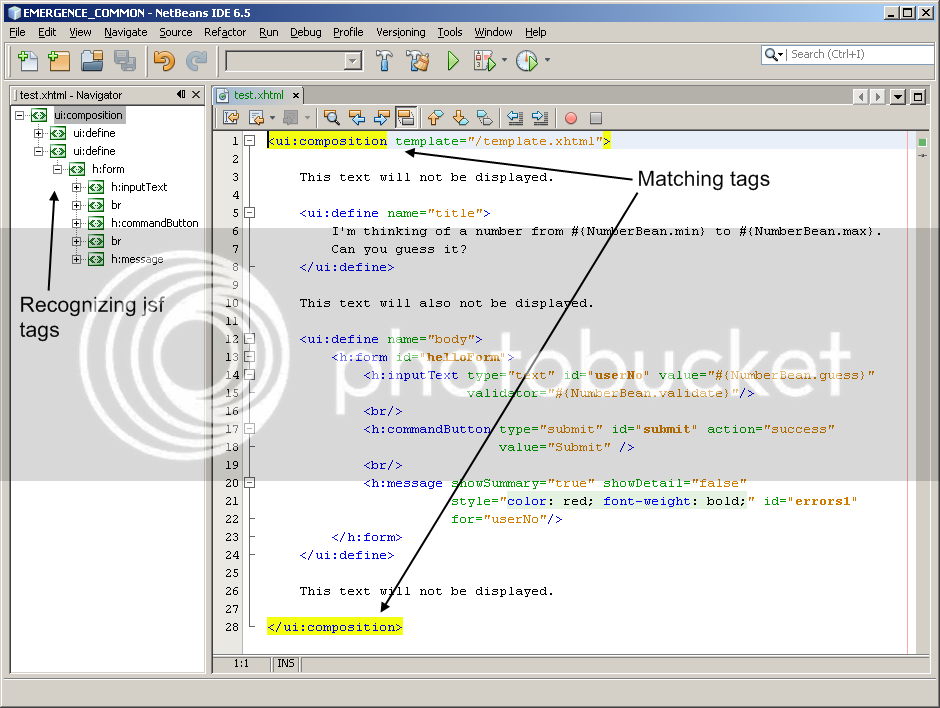Click the Save All icon
Image resolution: width=940 pixels, height=708 pixels.
click(x=125, y=61)
